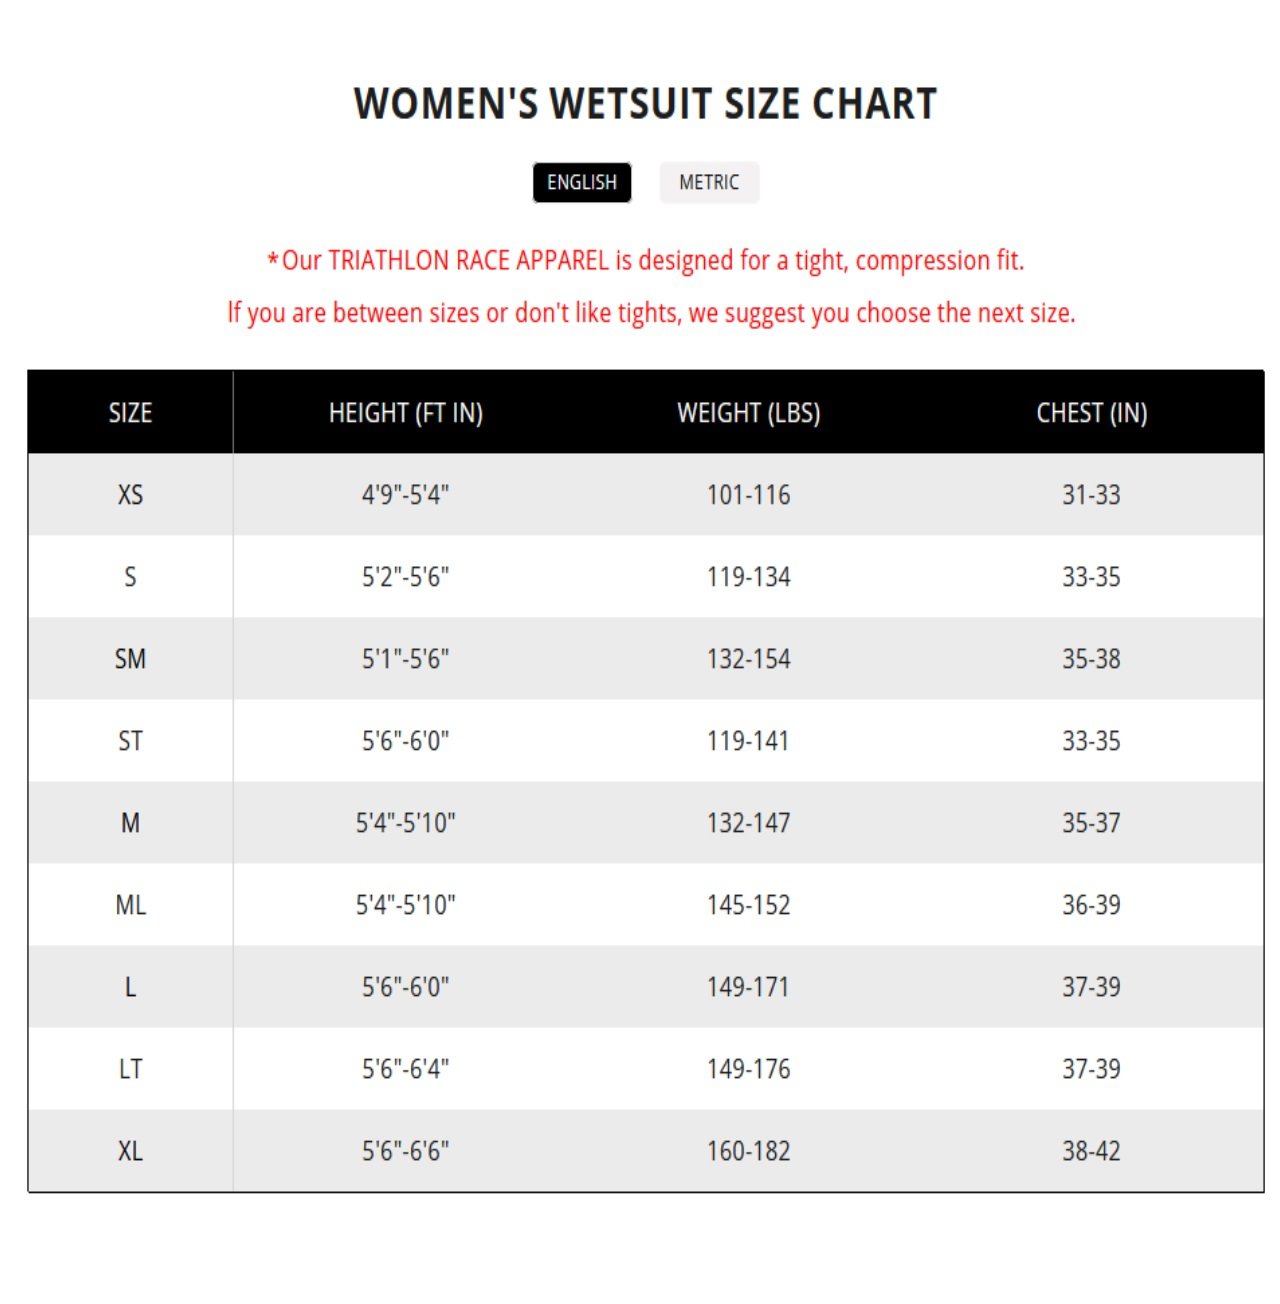Viewport: 1280px width, 1304px height.
Task: Click the WEIGHT (LBS) column header
Action: [x=748, y=413]
